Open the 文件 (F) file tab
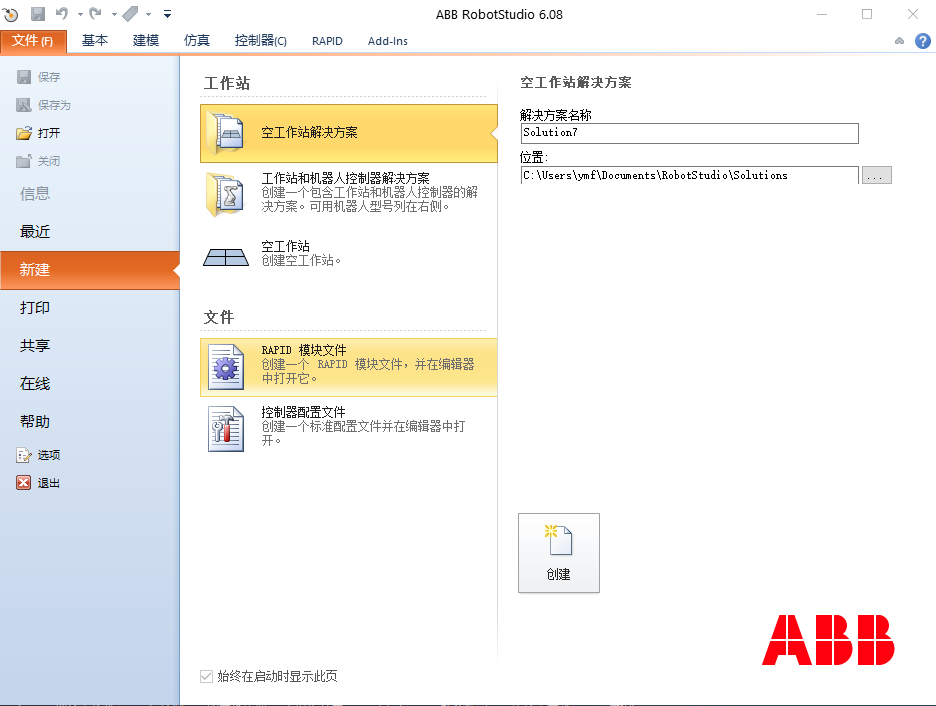Screen dimensions: 936x706 (33, 41)
